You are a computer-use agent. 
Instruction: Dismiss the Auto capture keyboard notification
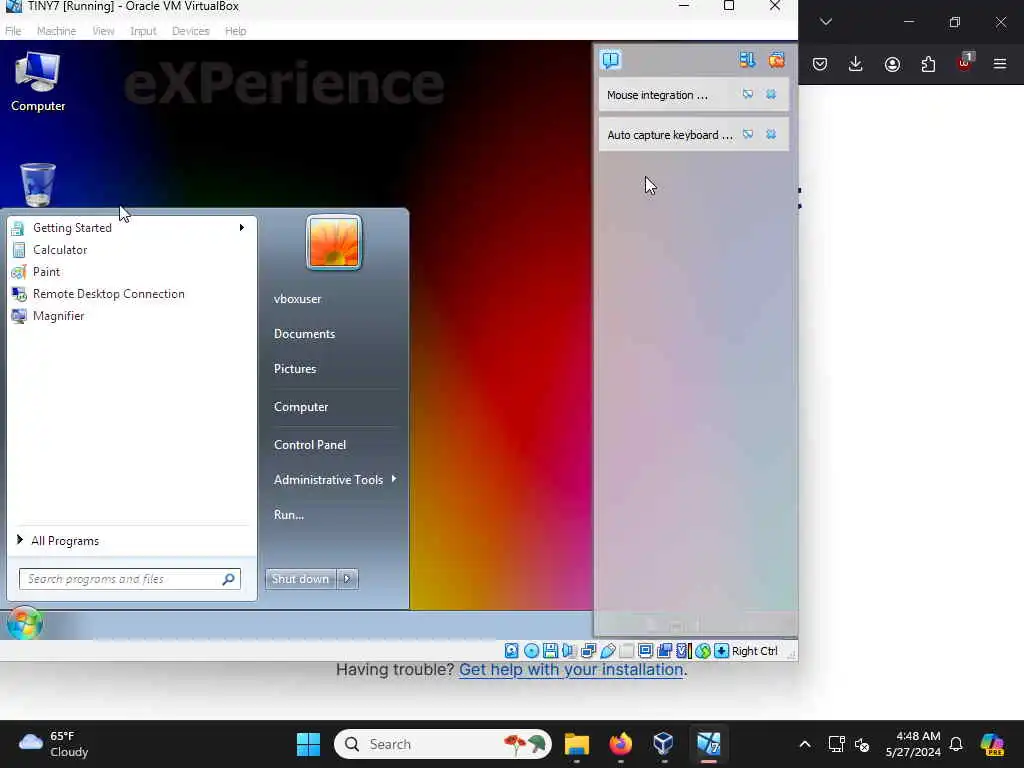pyautogui.click(x=771, y=135)
